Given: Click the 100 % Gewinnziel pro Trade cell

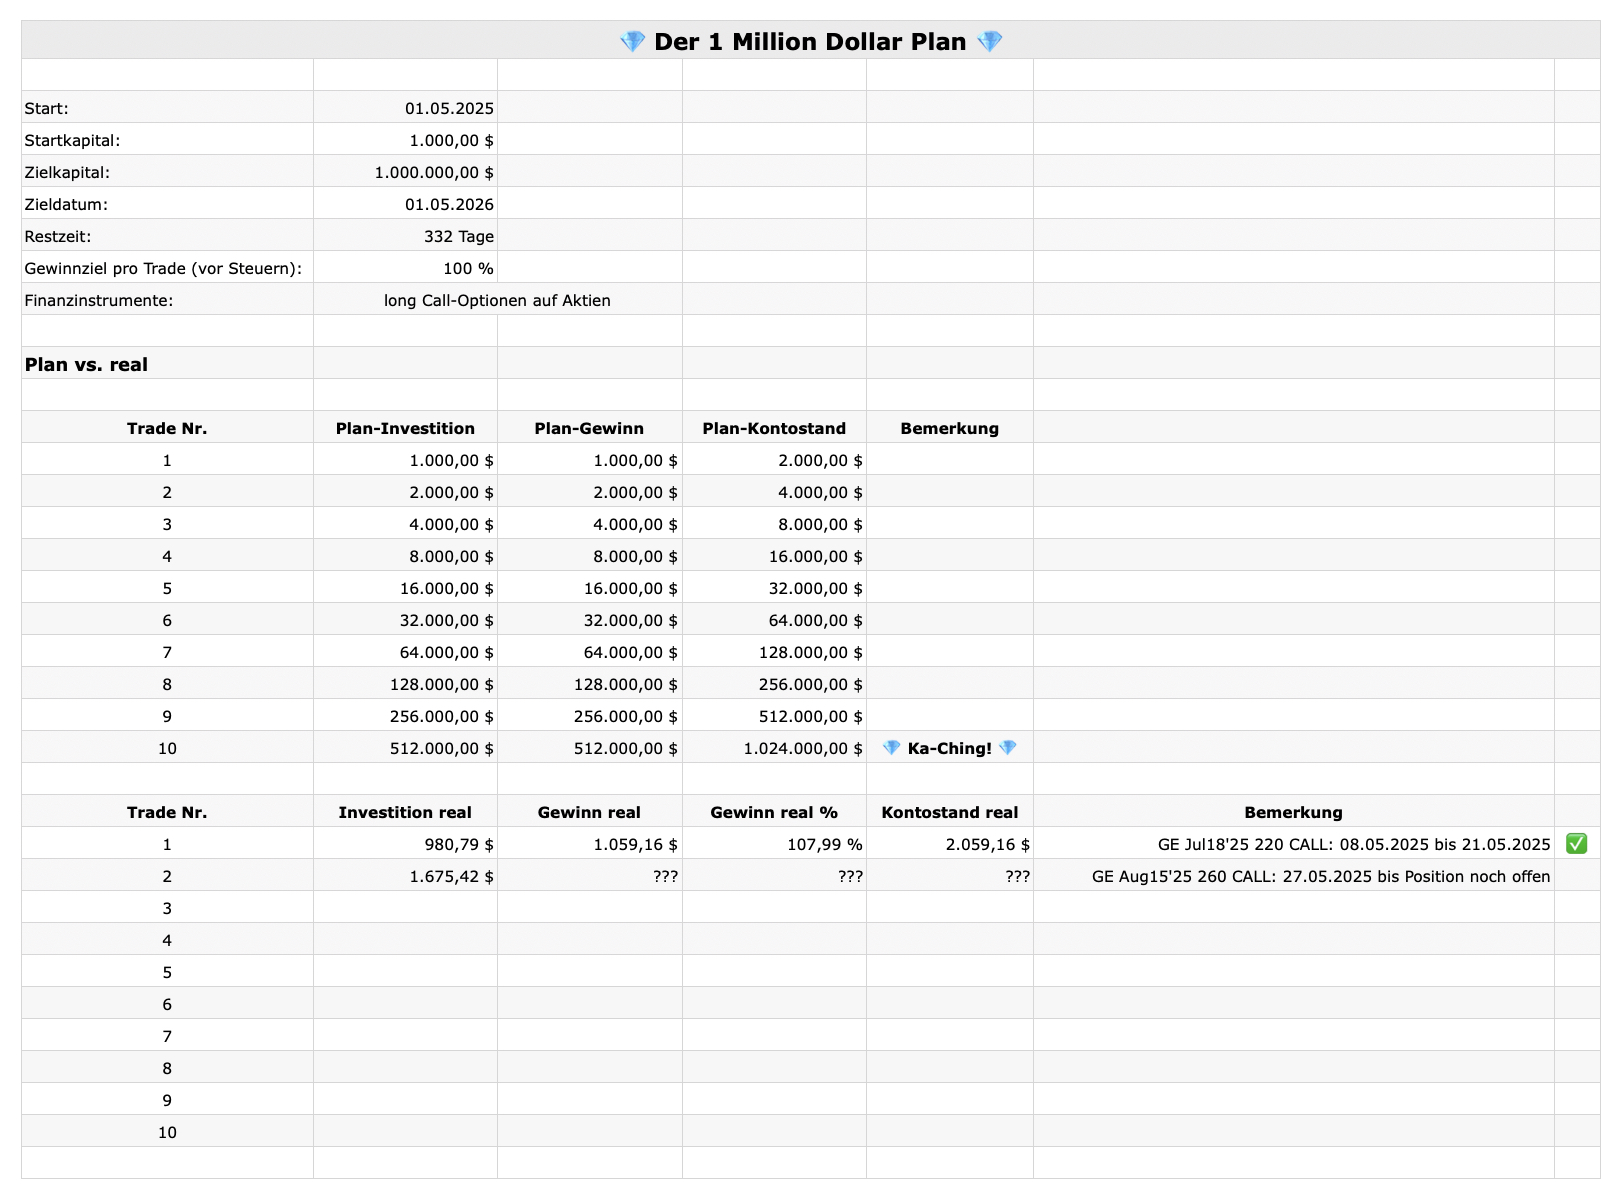Looking at the screenshot, I should [468, 268].
